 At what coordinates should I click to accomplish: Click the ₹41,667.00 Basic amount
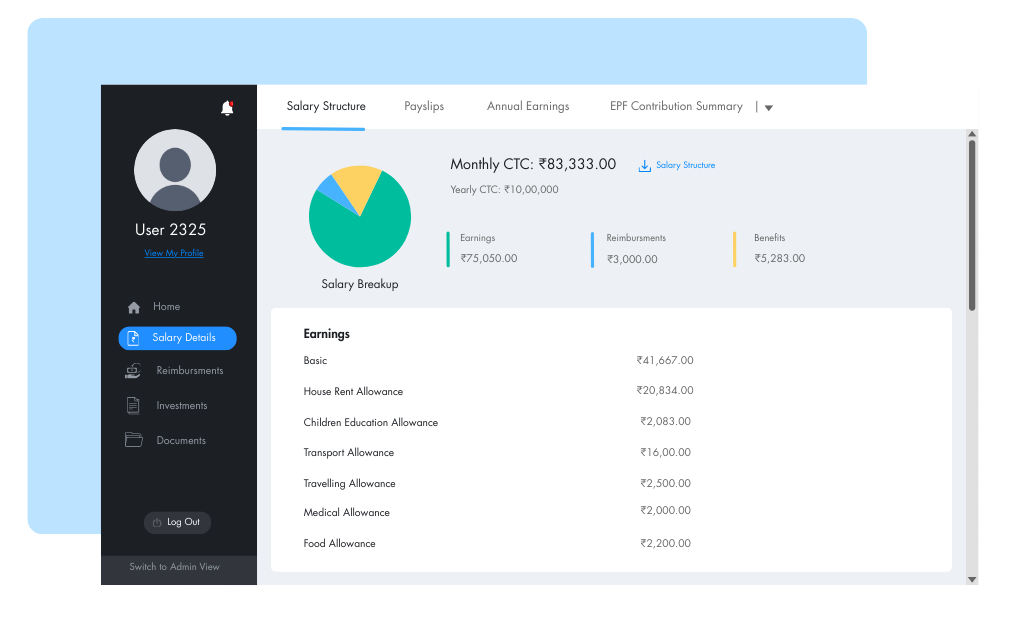tap(665, 360)
